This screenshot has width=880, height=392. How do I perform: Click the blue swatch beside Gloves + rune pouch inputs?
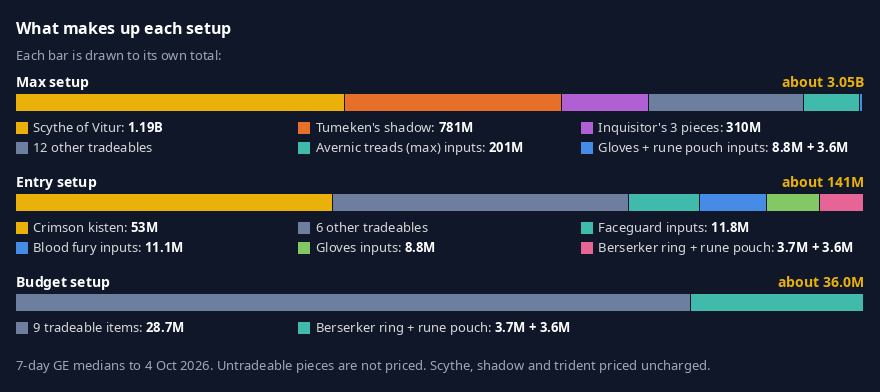[587, 148]
